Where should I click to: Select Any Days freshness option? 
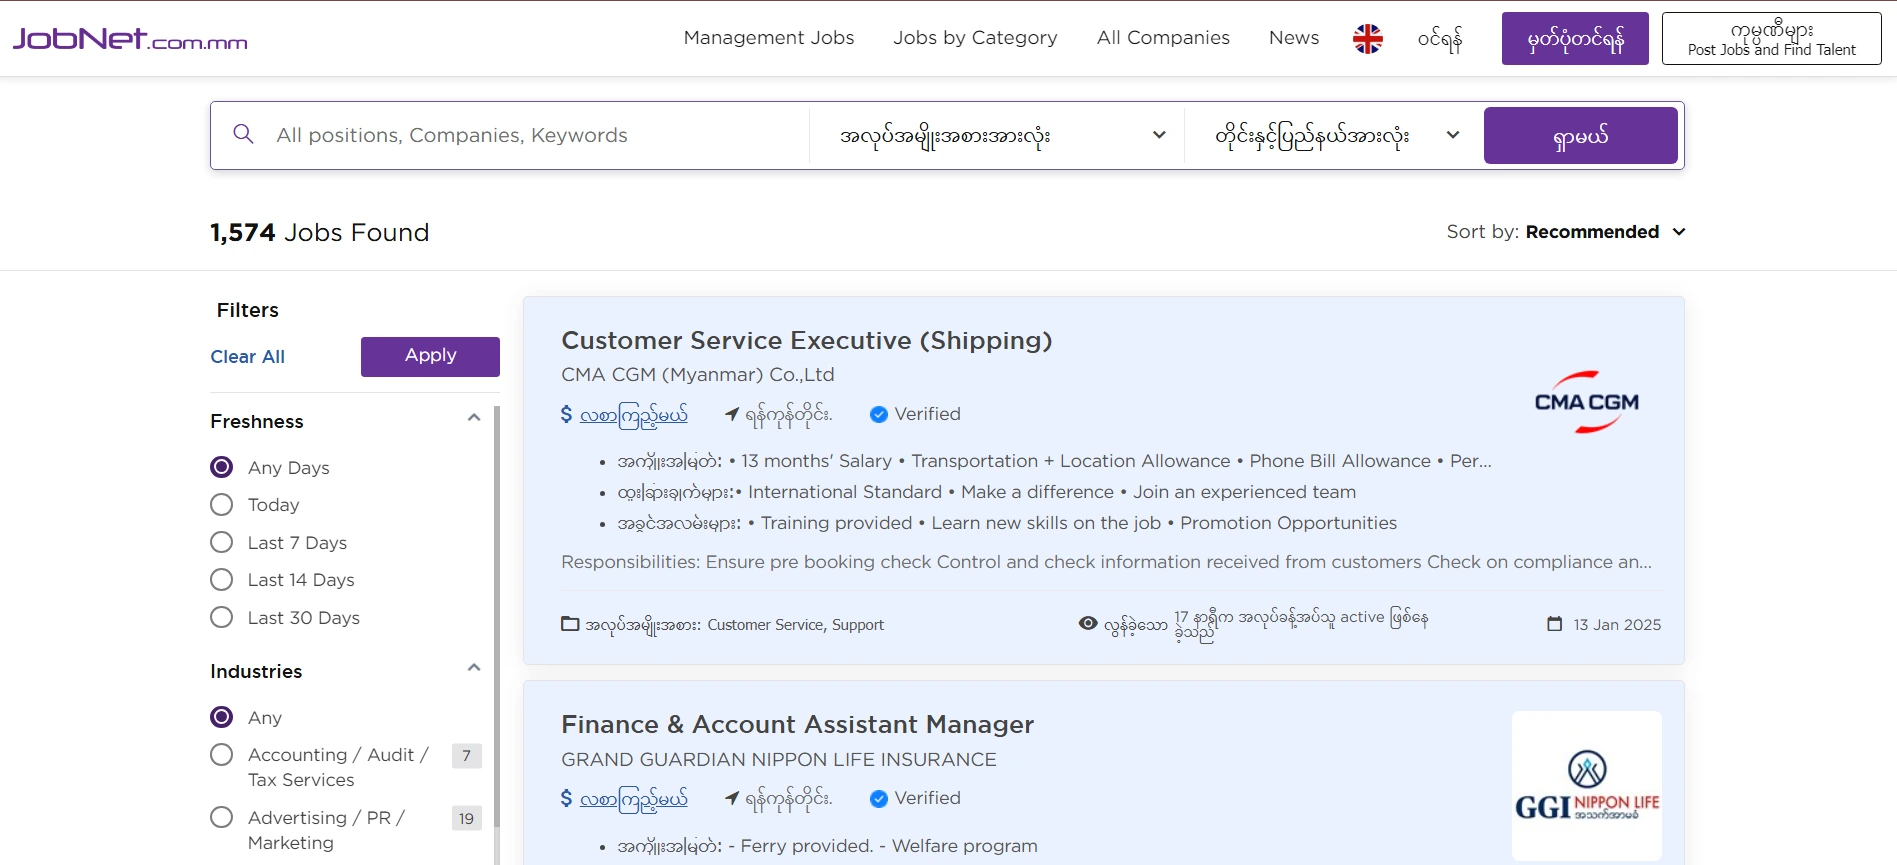pos(222,467)
